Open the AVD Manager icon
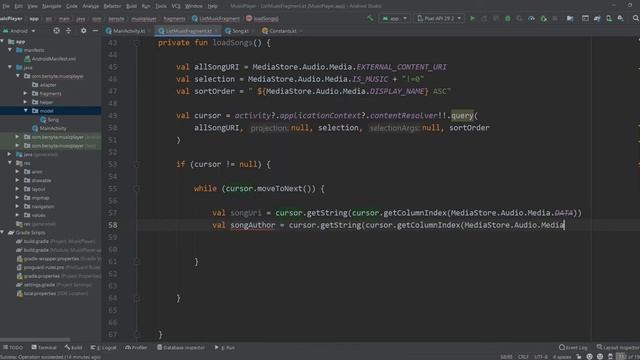 pos(609,18)
